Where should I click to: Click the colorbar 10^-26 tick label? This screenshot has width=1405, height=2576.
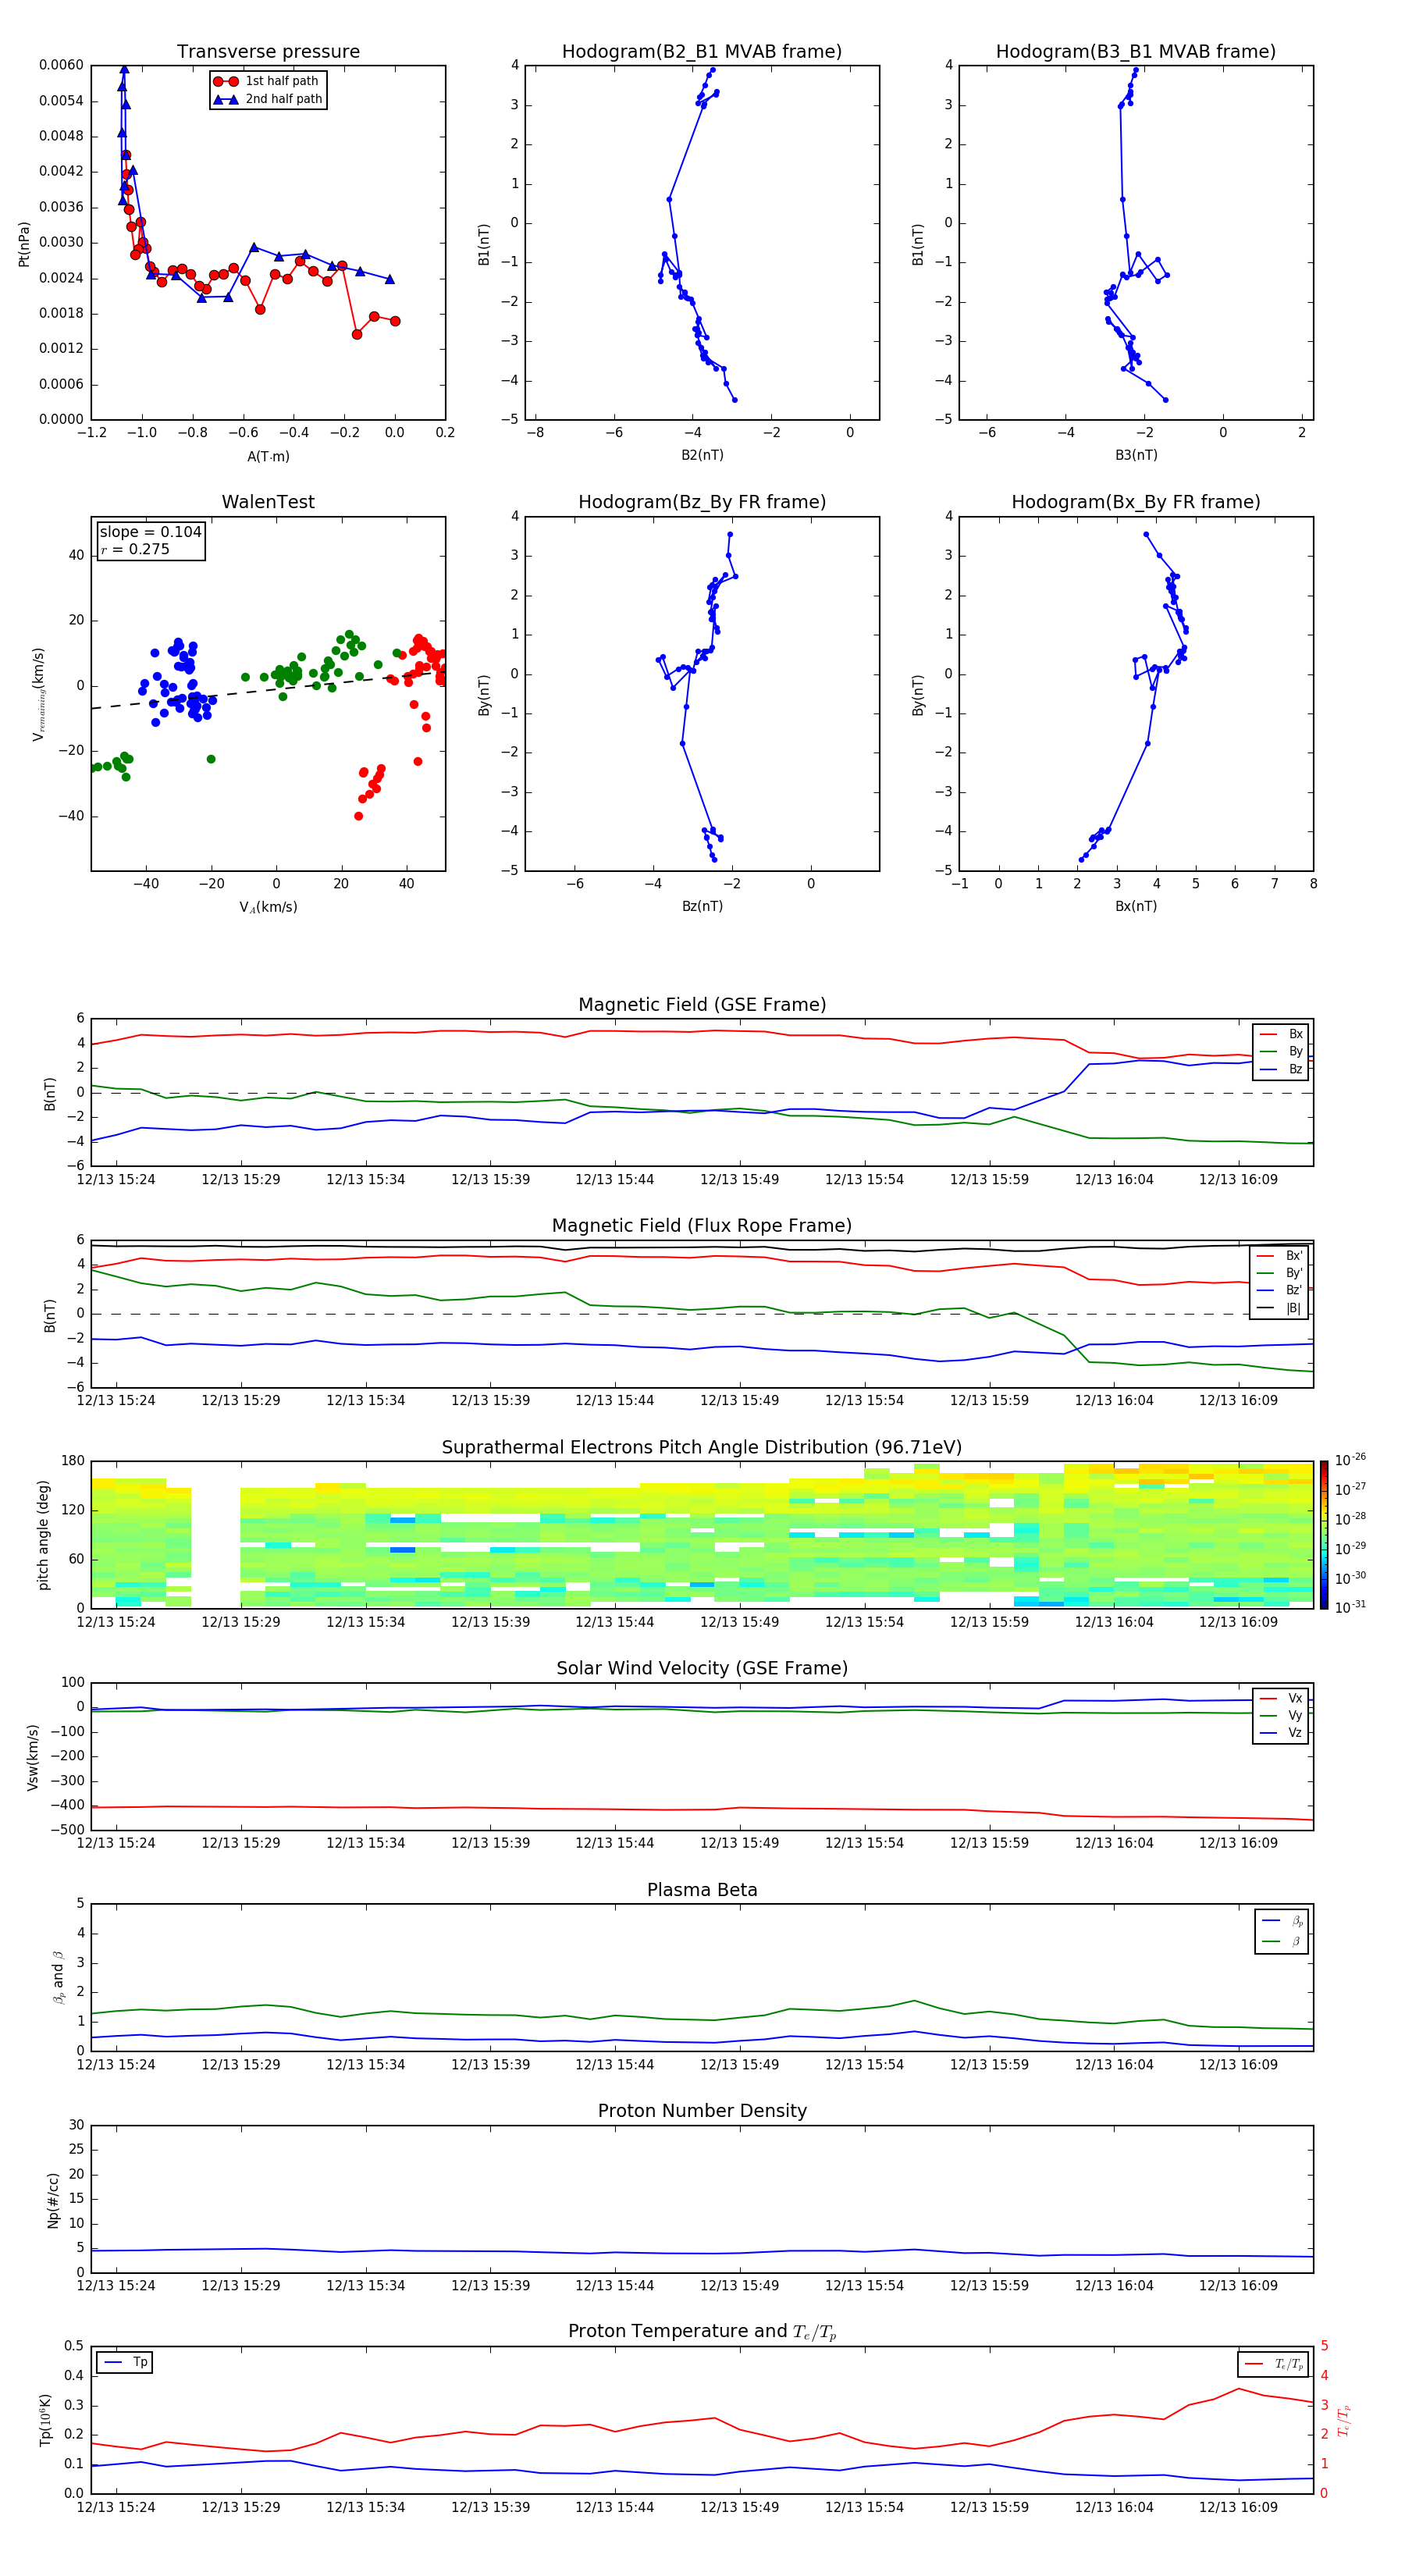pos(1350,1460)
